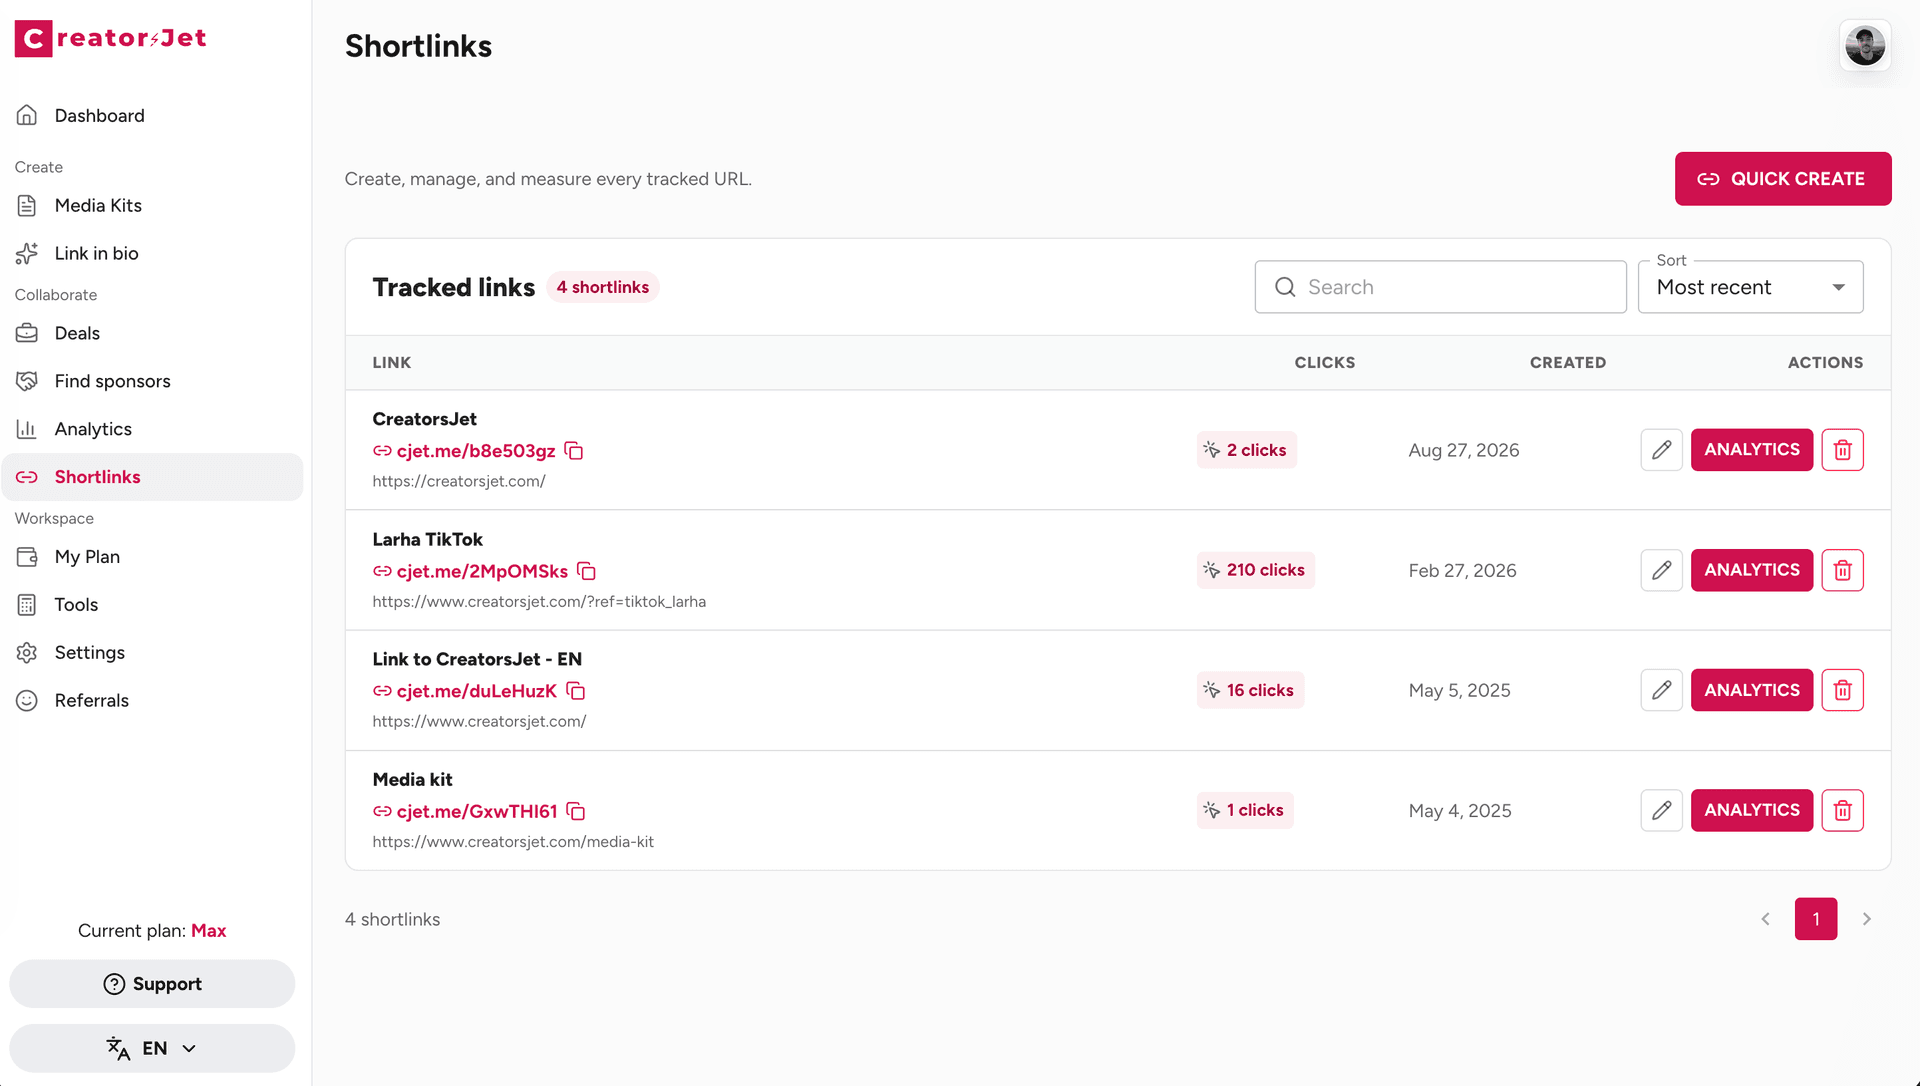
Task: Click the 4 shortlinks badge
Action: pyautogui.click(x=602, y=287)
